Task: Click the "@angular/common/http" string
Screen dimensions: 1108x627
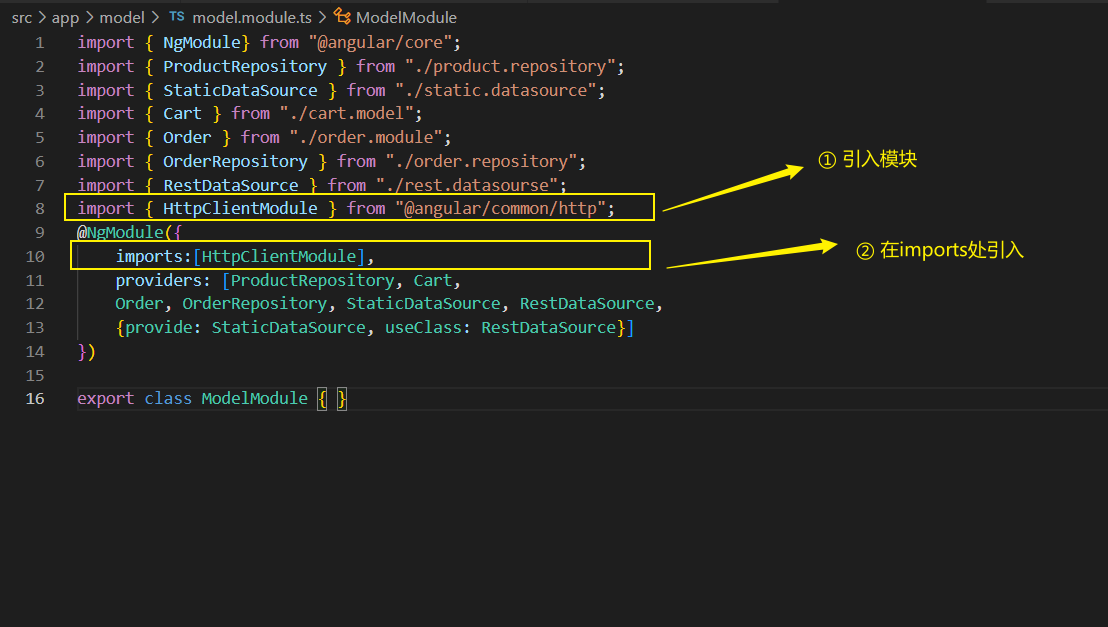Action: (x=501, y=209)
